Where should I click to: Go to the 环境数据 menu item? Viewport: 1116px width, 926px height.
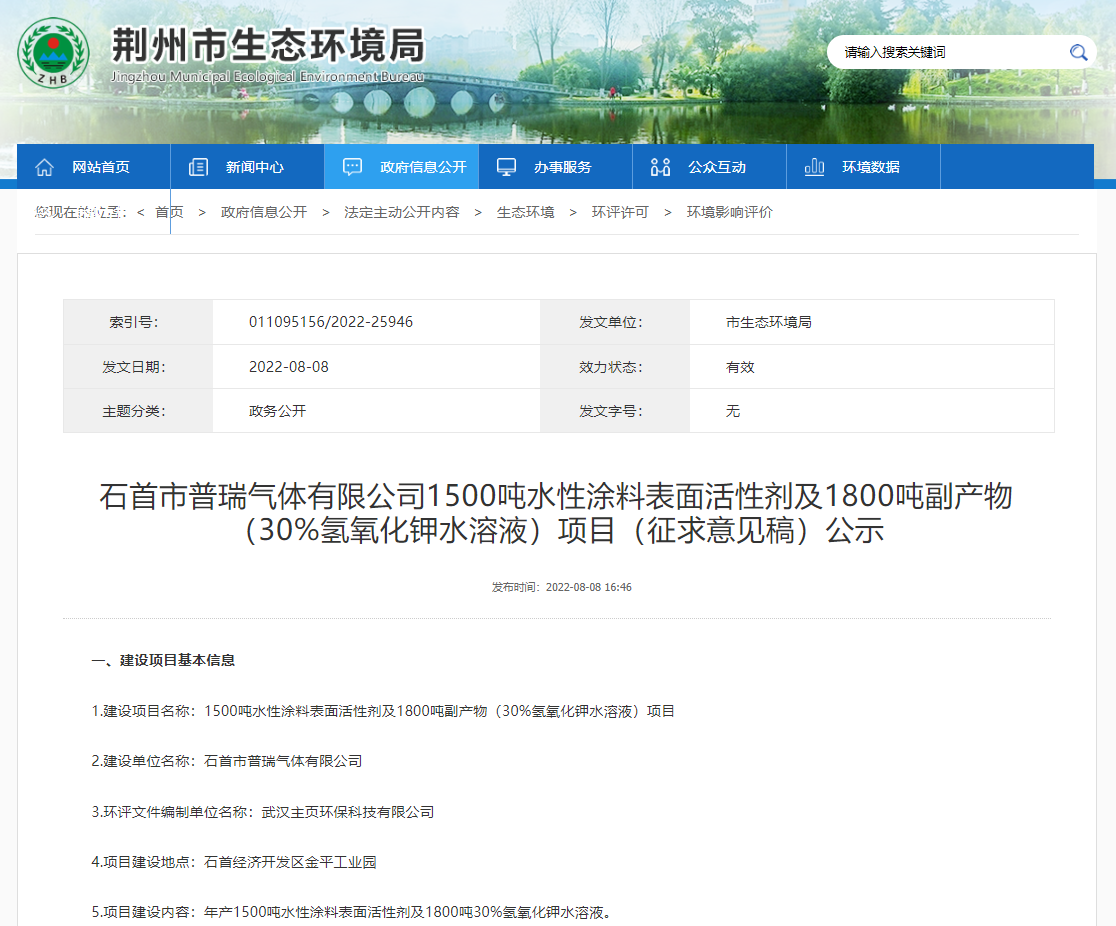pos(870,167)
